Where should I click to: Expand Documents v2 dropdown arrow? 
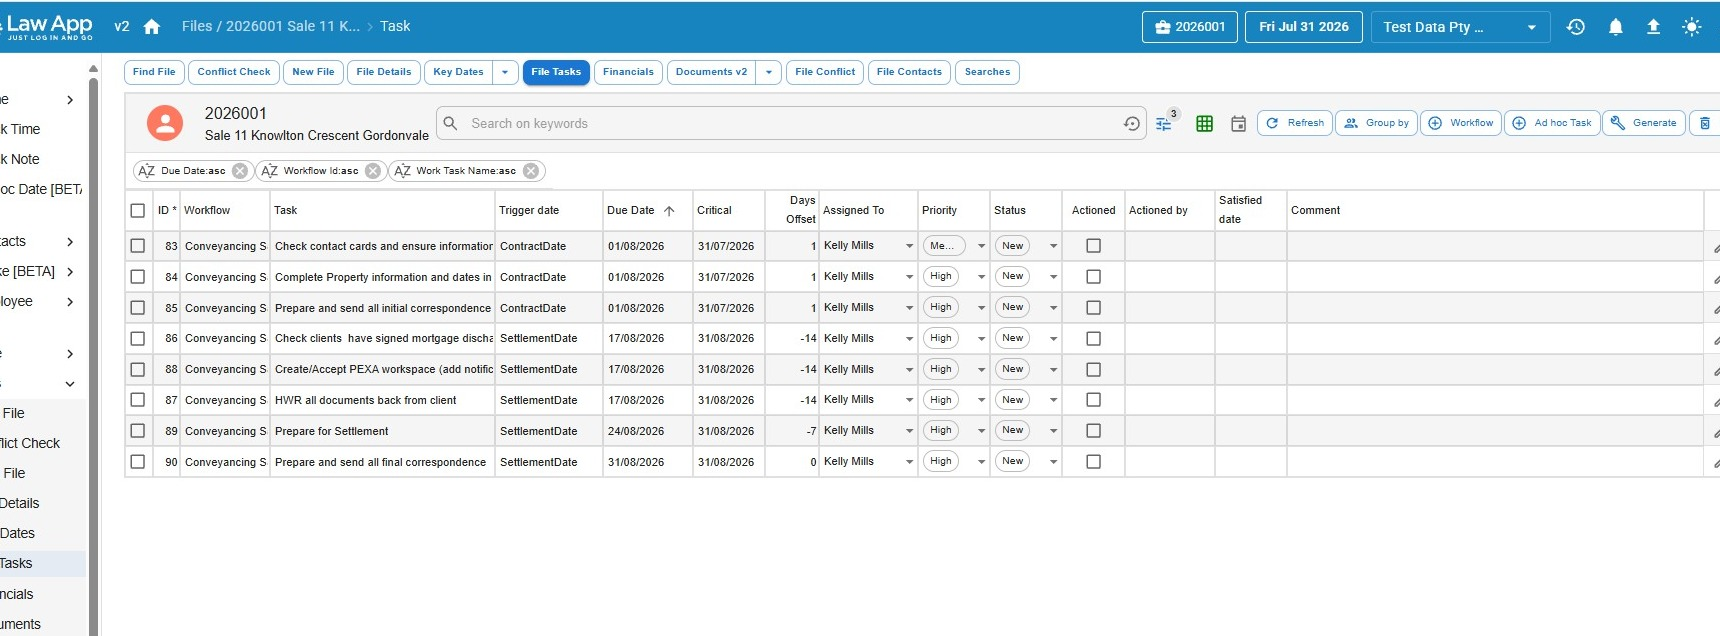click(x=768, y=72)
